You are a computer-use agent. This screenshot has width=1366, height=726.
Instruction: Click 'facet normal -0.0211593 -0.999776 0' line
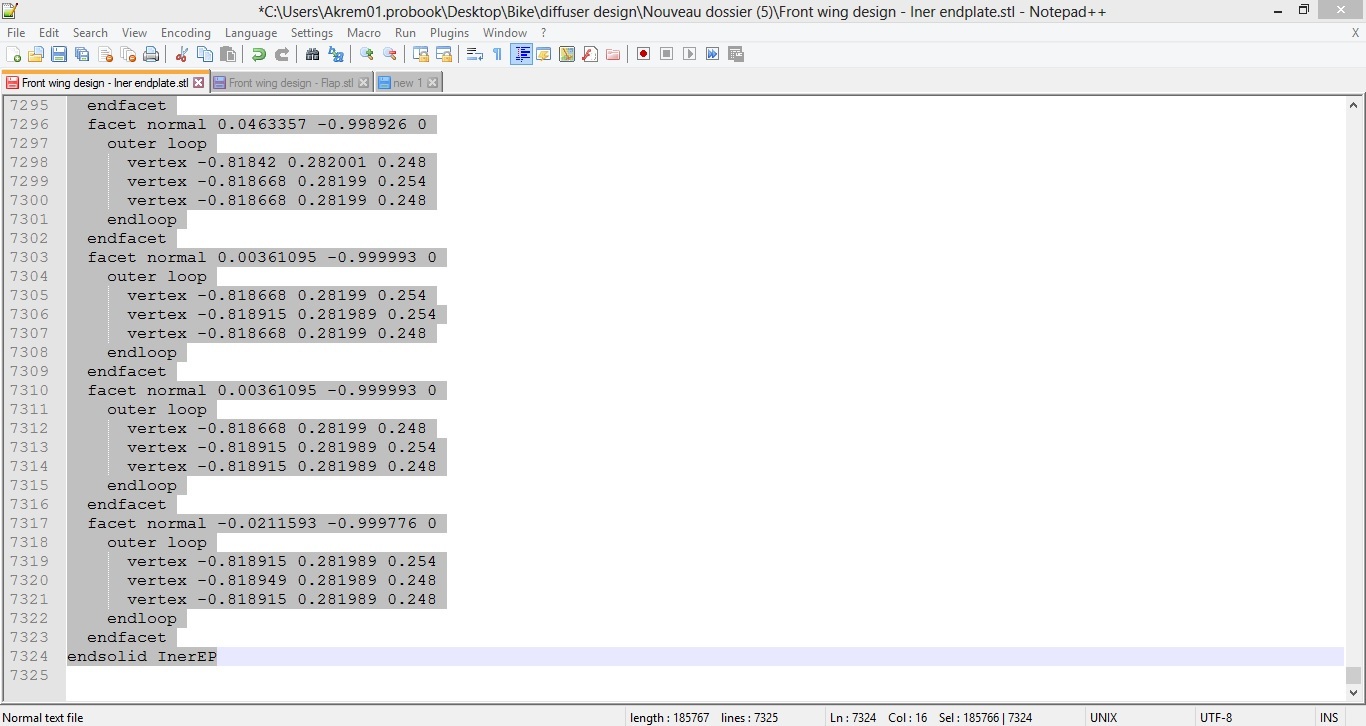coord(262,524)
